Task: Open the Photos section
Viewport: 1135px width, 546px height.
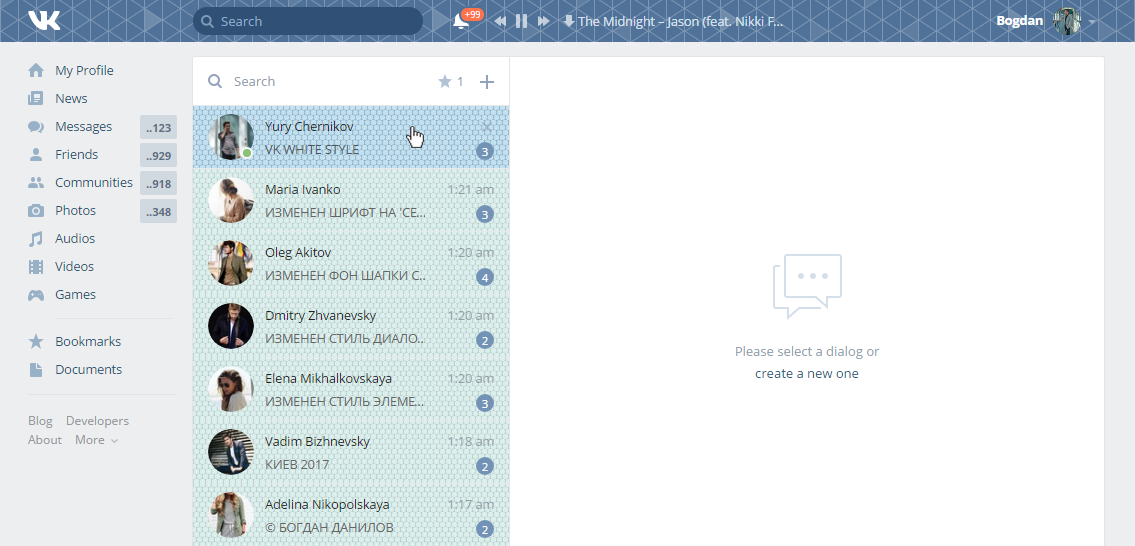Action: click(75, 211)
